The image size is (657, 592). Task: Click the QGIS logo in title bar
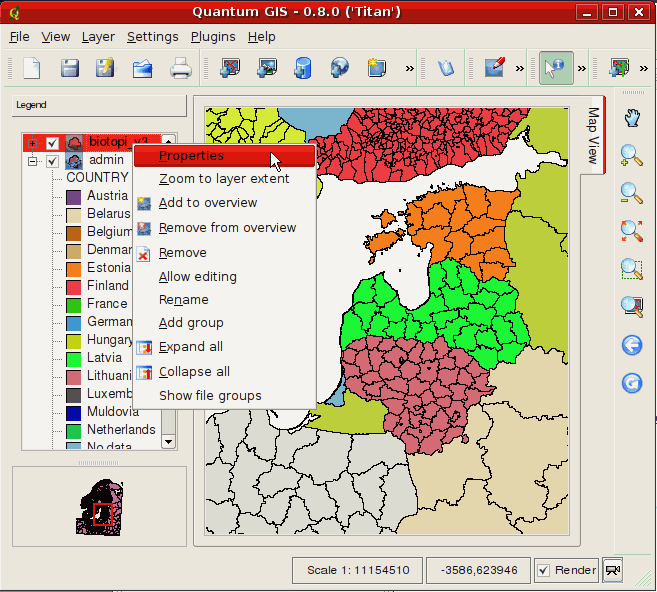15,13
